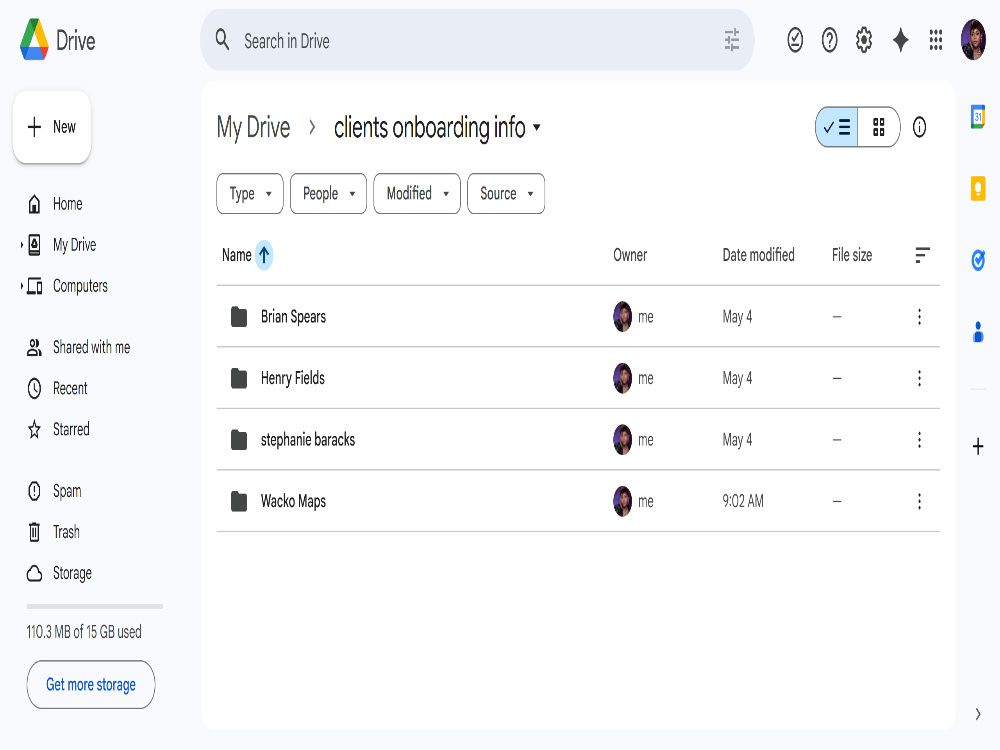The width and height of the screenshot is (1000, 750).
Task: Hide side panel chevron arrow
Action: [x=978, y=714]
